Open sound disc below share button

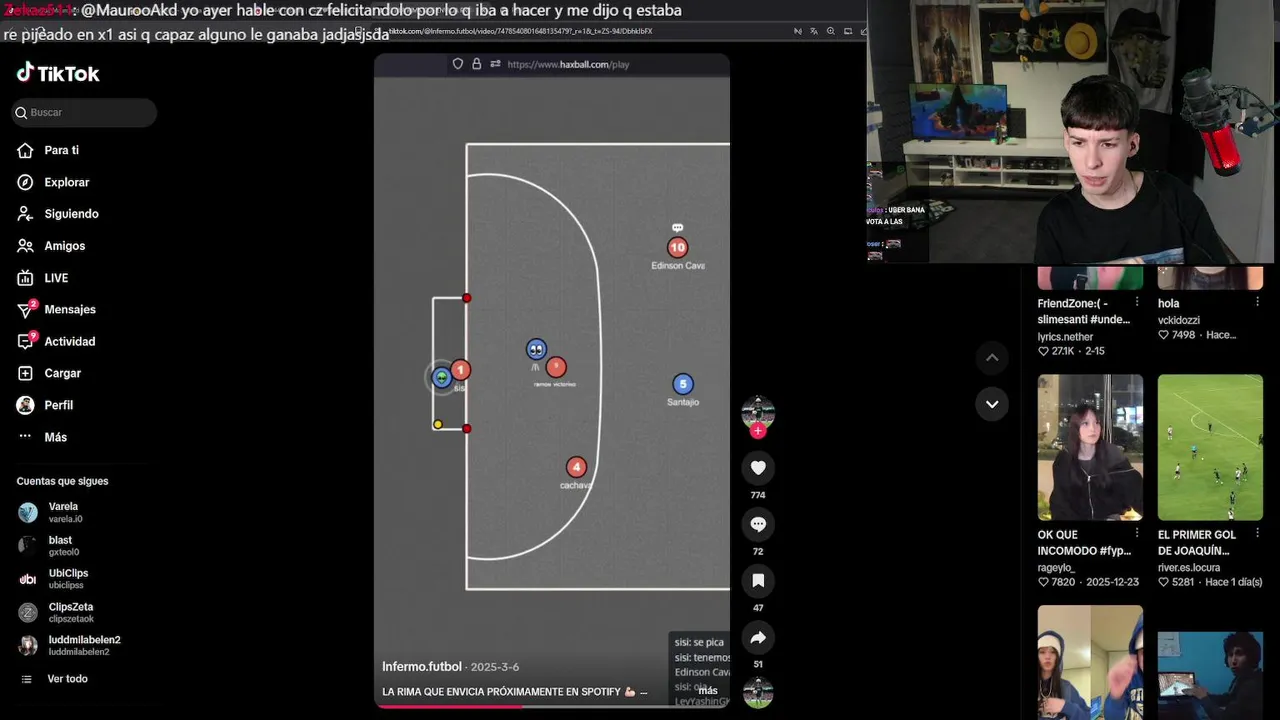click(758, 692)
